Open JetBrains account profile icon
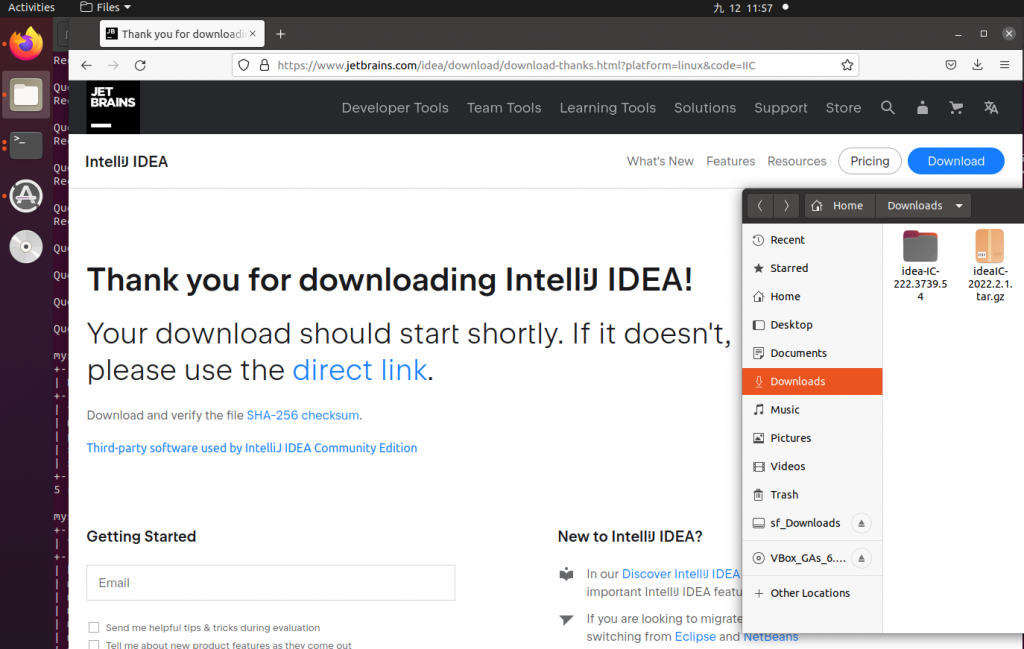 tap(922, 108)
